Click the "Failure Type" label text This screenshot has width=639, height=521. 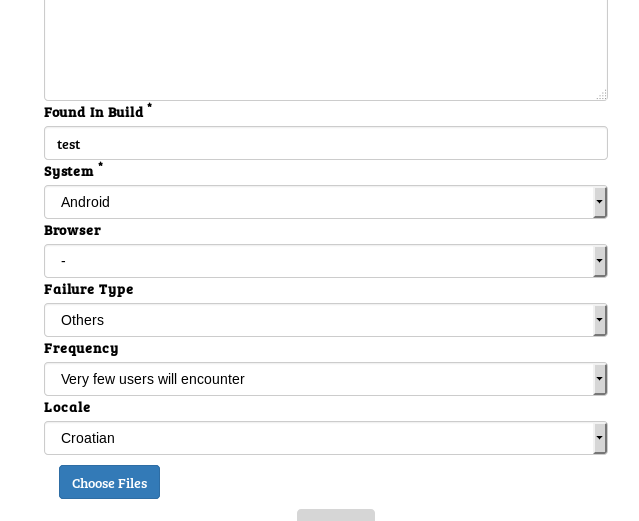coord(89,289)
